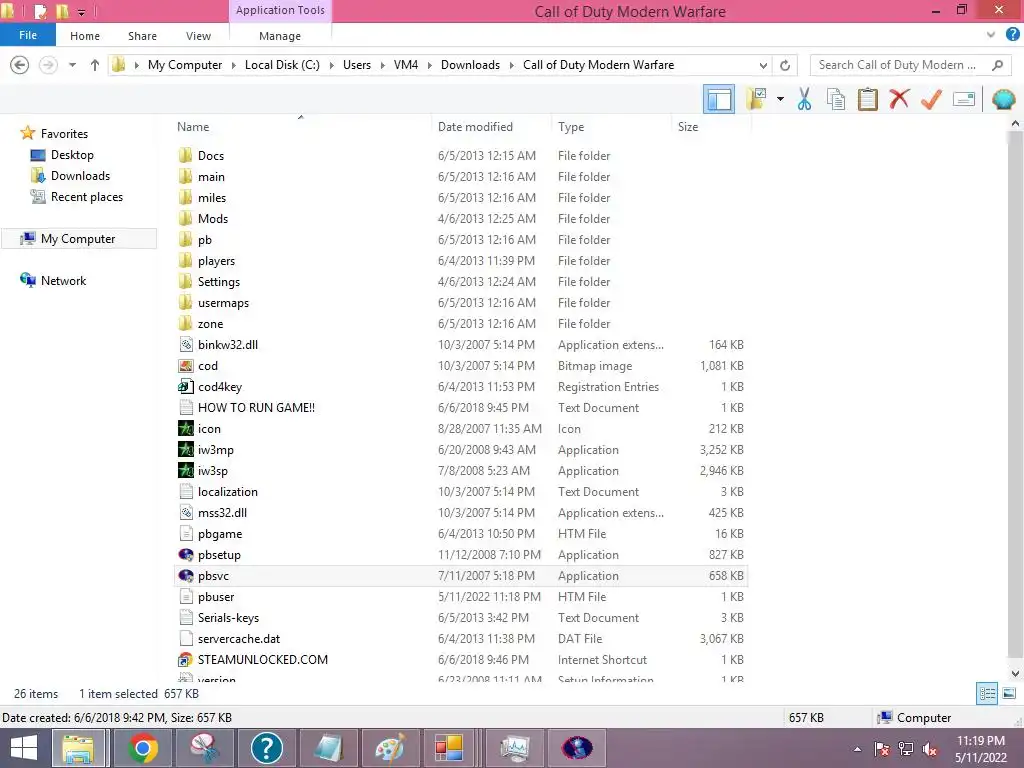The width and height of the screenshot is (1024, 768).
Task: Click the binkw32.dll file icon
Action: pyautogui.click(x=185, y=345)
